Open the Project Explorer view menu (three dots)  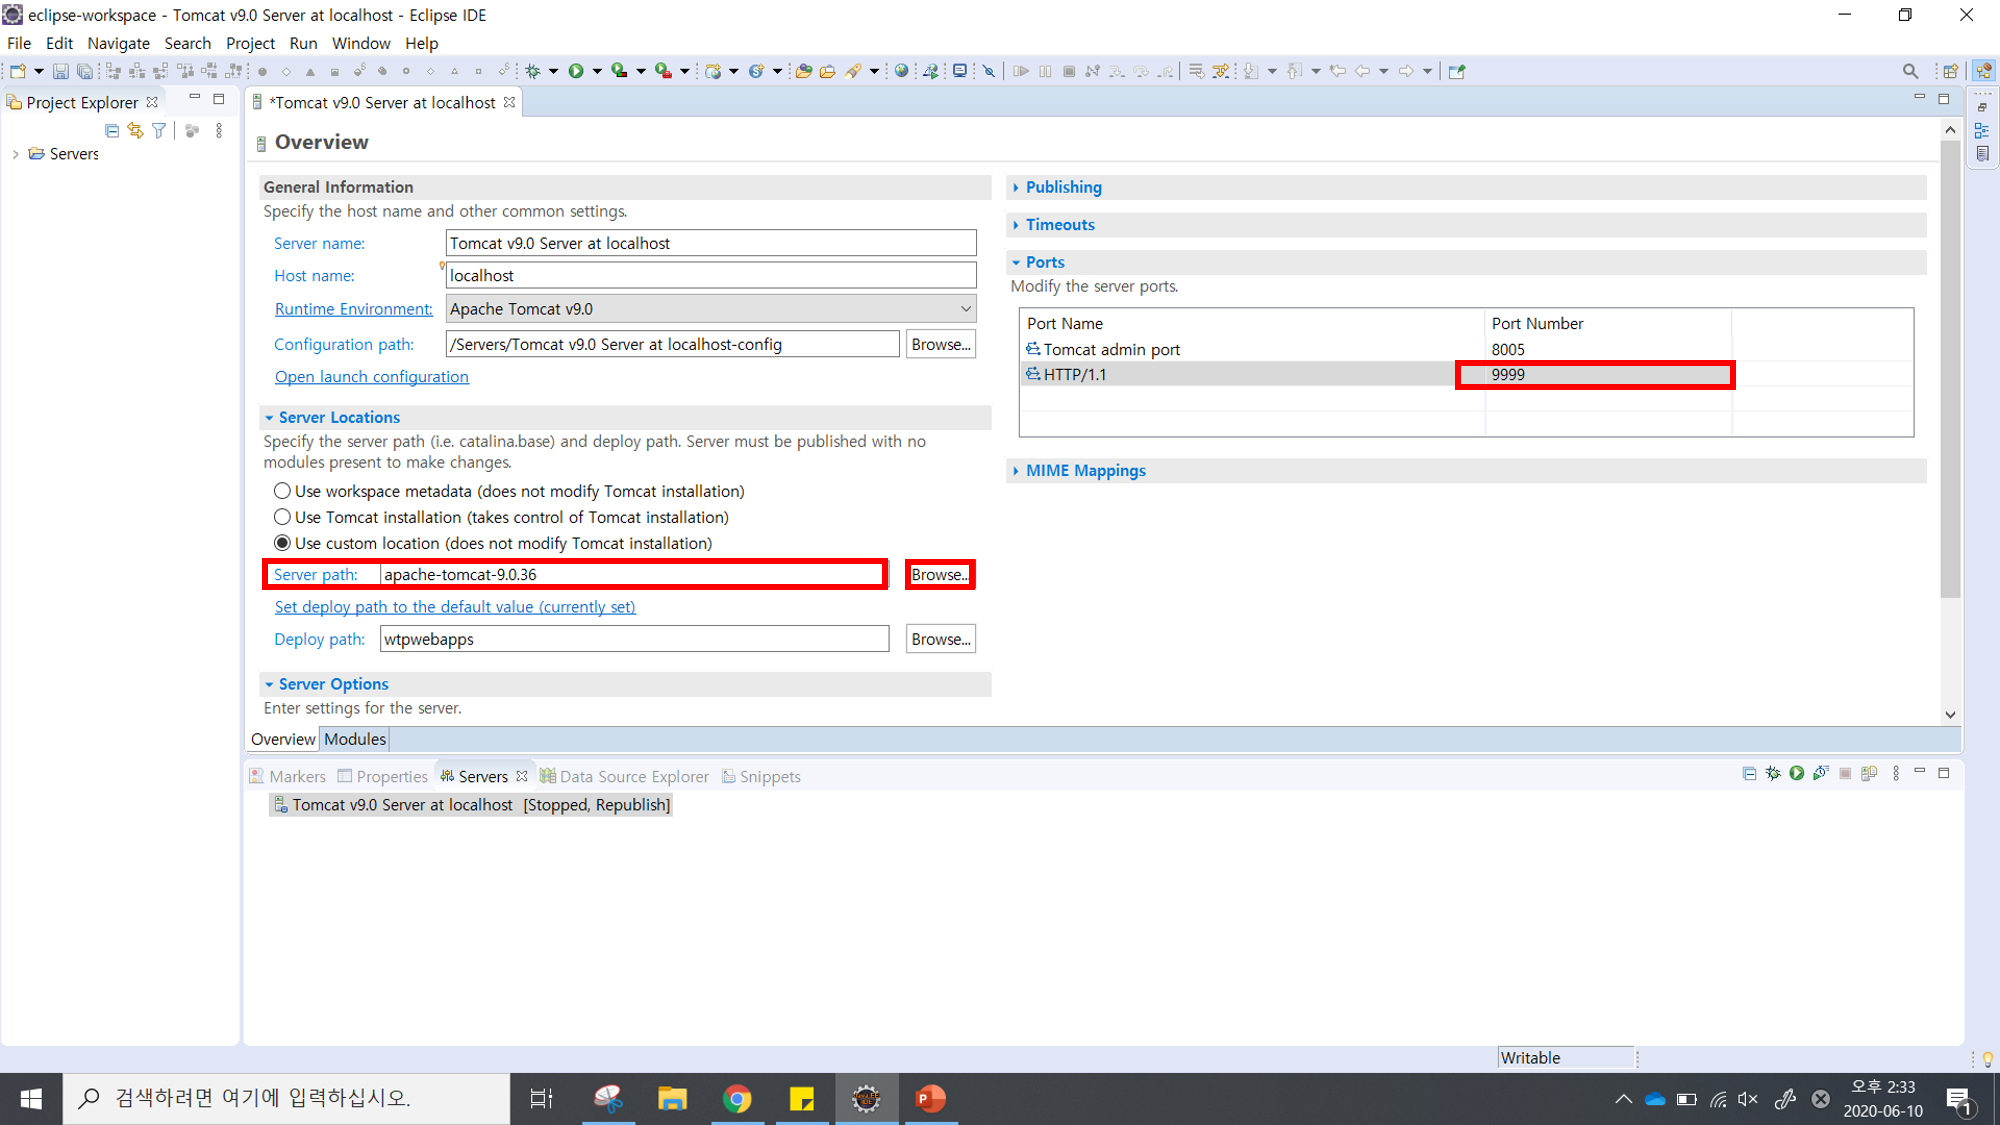(219, 131)
